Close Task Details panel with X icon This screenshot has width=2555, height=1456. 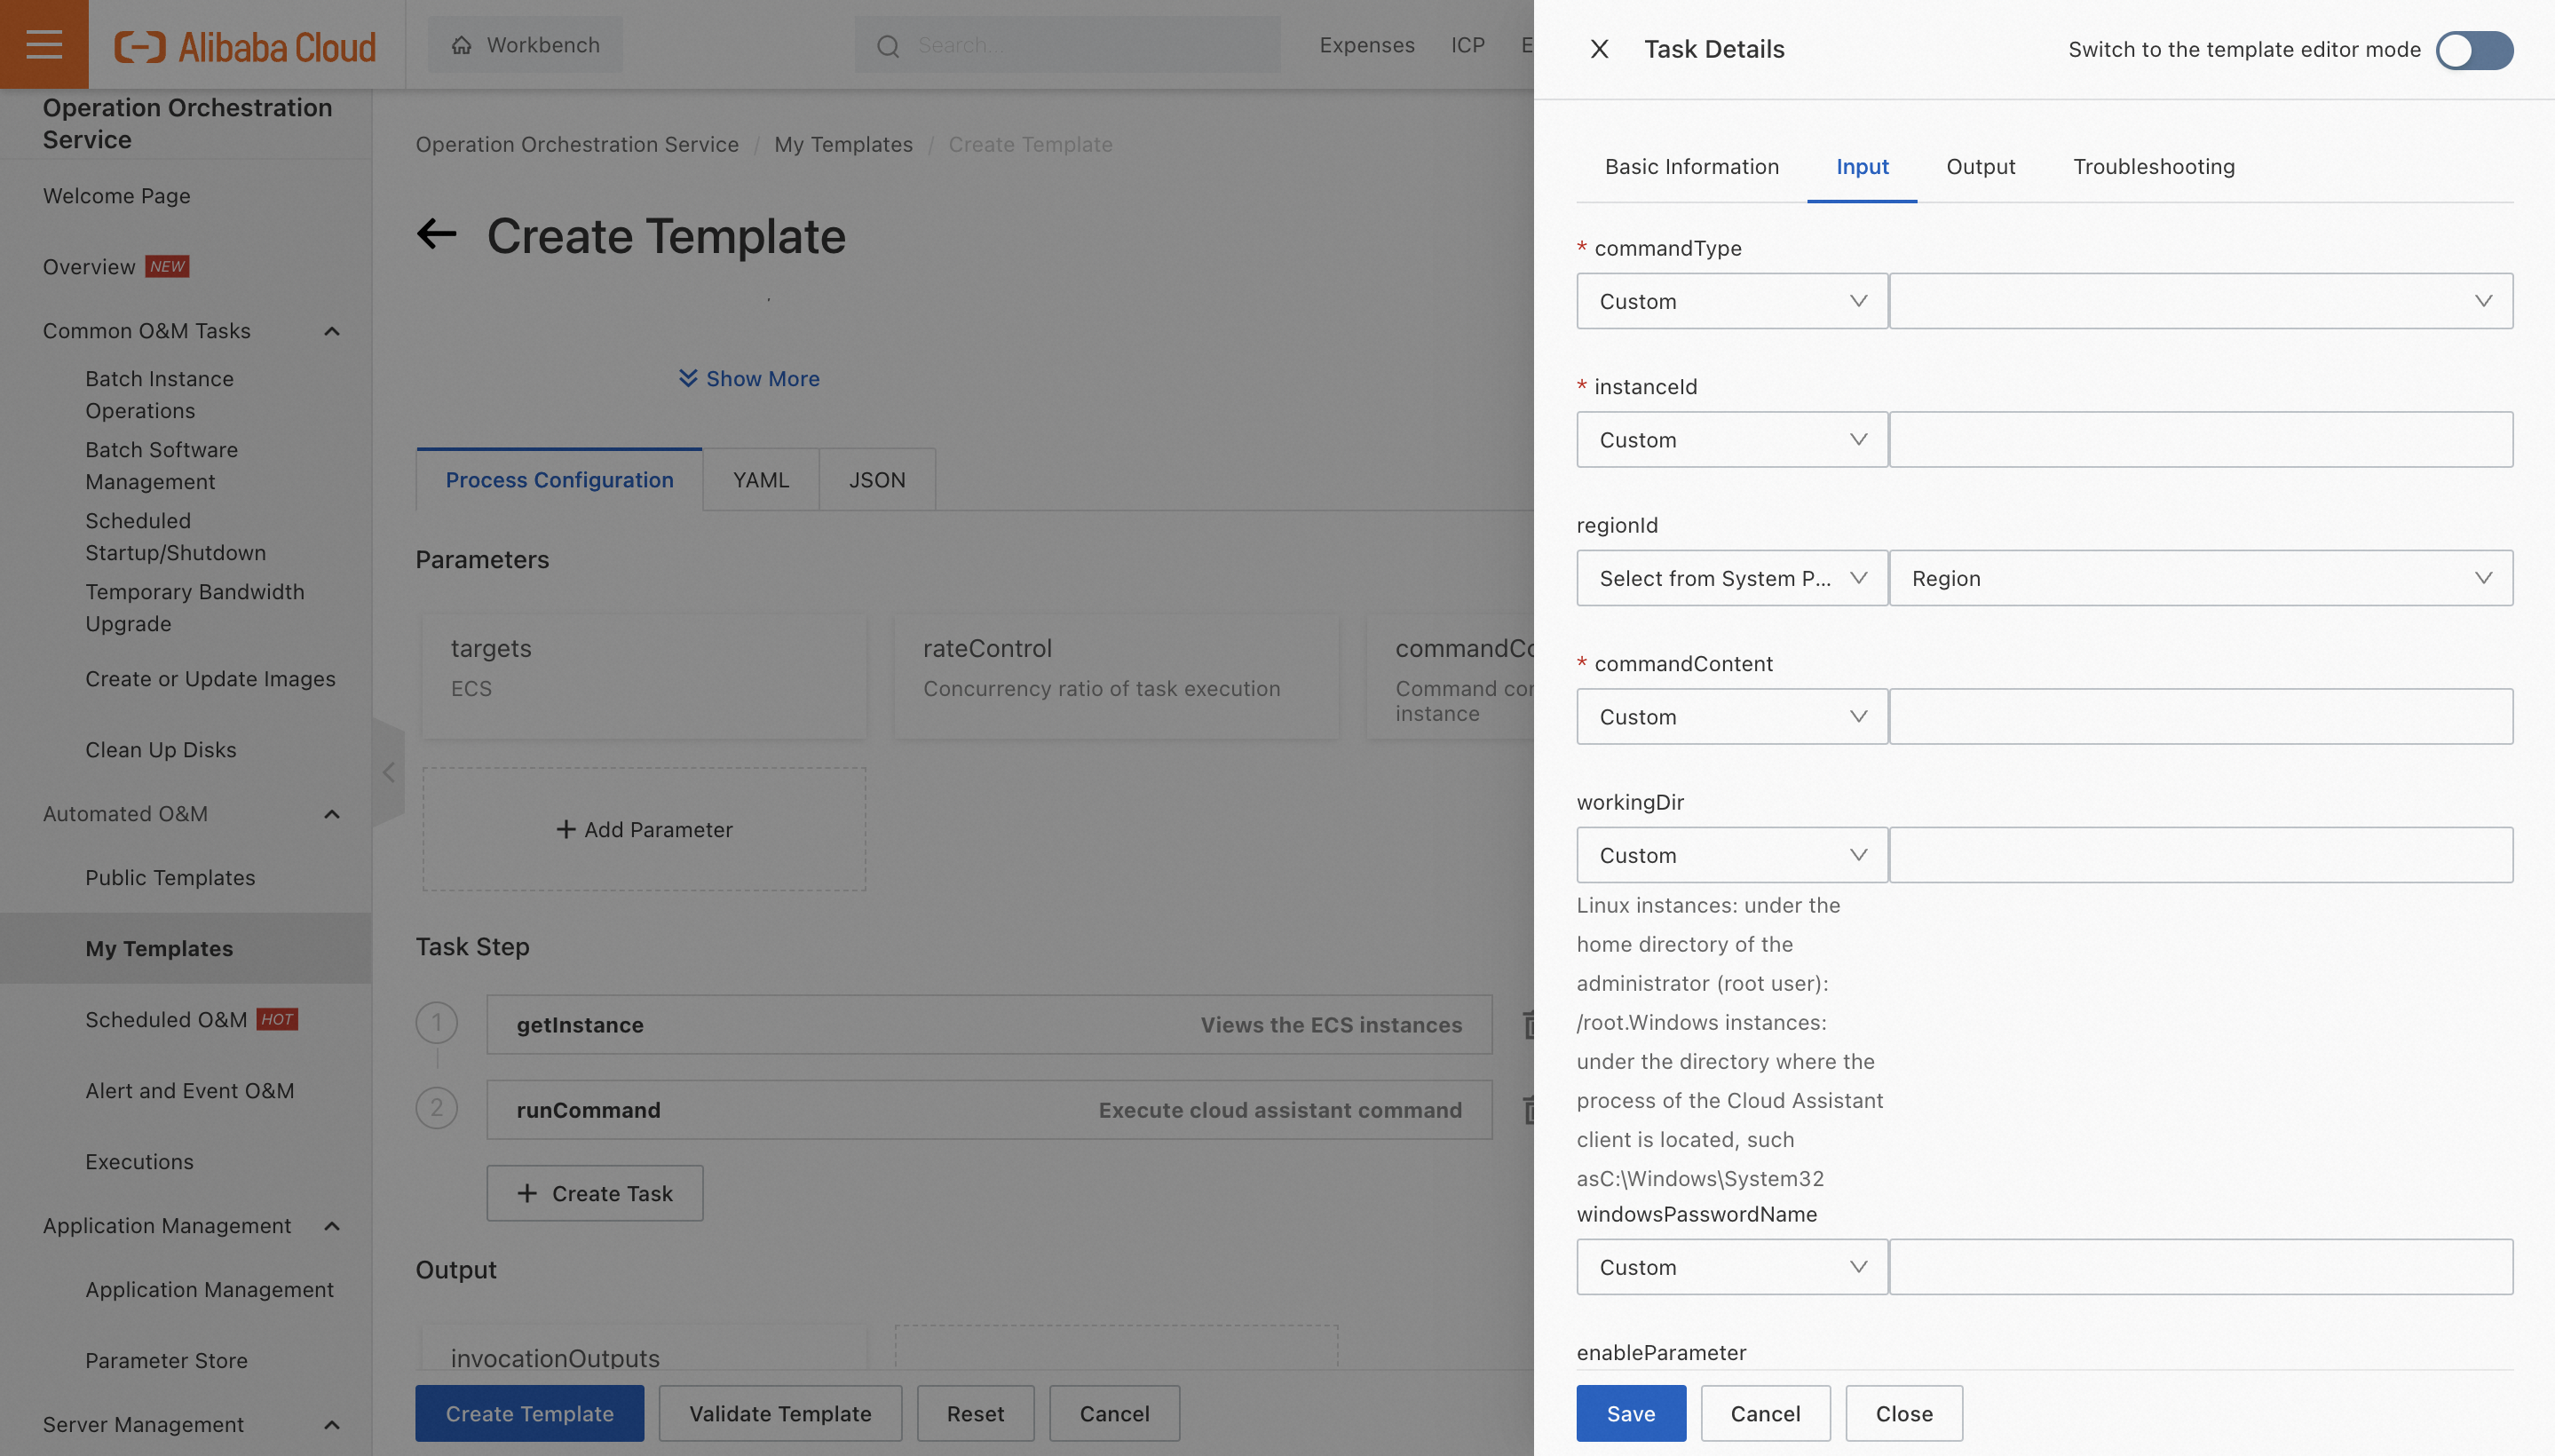[1599, 49]
